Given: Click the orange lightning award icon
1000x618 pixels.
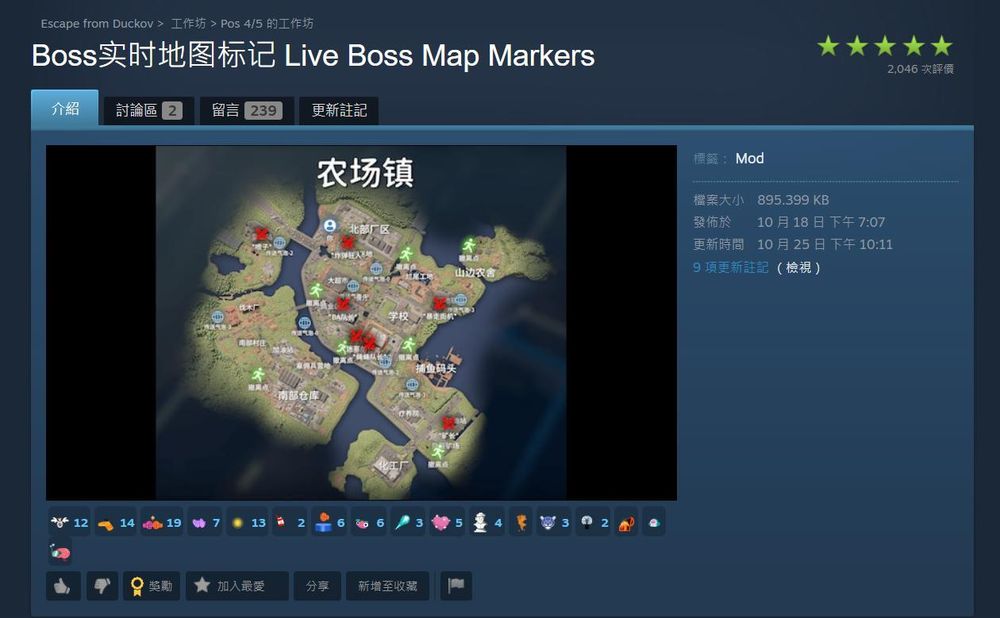Looking at the screenshot, I should pyautogui.click(x=521, y=523).
